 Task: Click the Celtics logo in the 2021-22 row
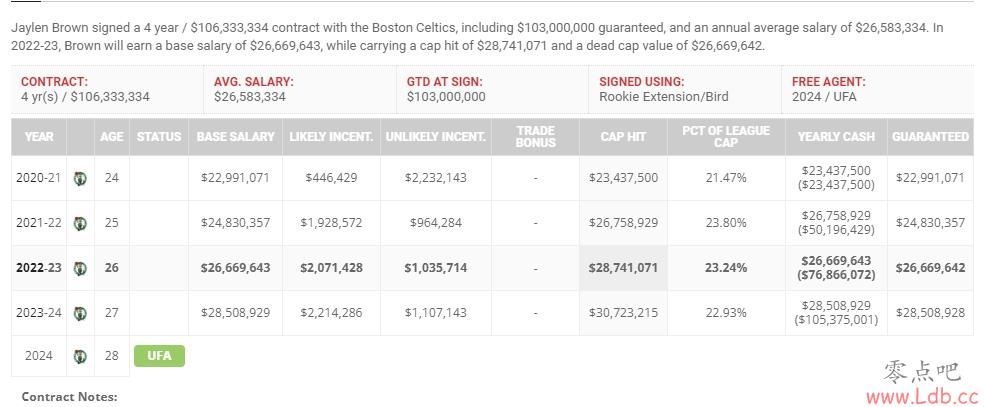tap(80, 223)
